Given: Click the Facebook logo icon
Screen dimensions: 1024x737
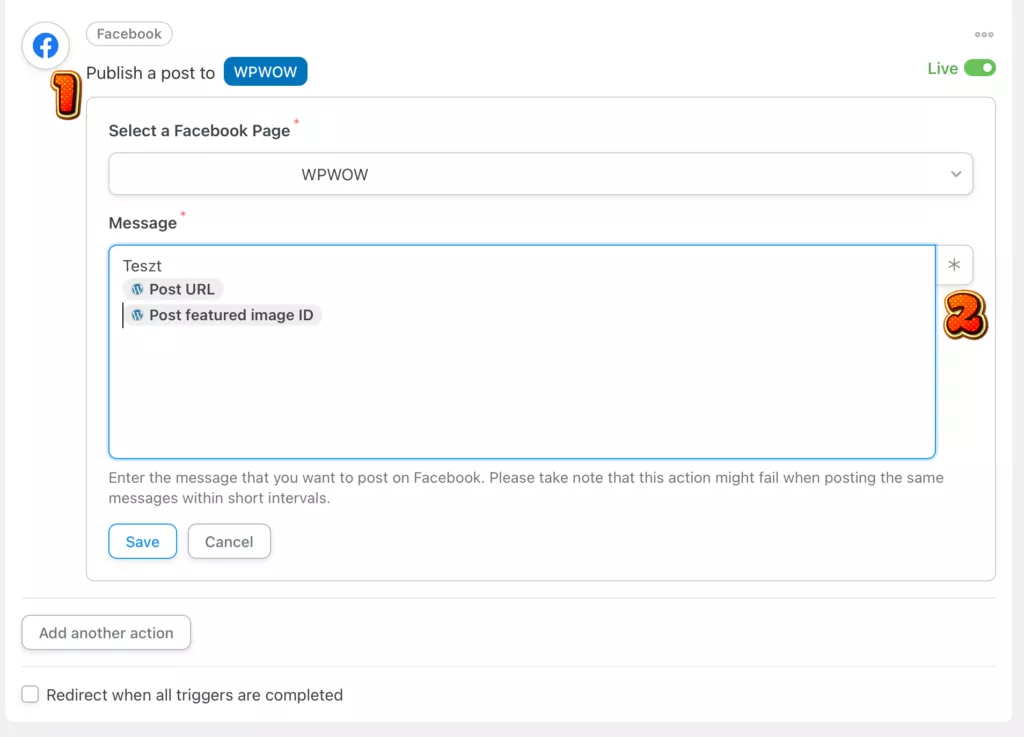Looking at the screenshot, I should click(46, 46).
